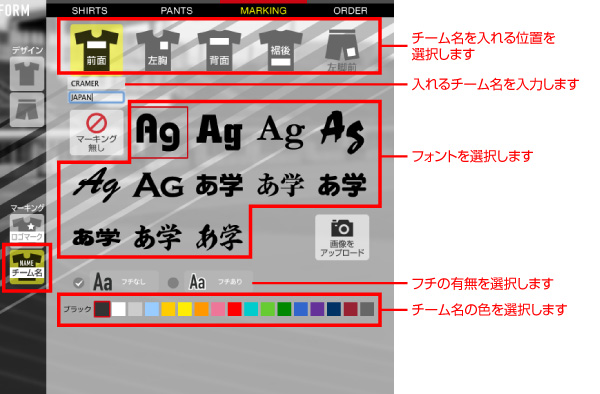The image size is (600, 394).
Task: Click the マーキング無し no-marking icon
Action: click(96, 132)
